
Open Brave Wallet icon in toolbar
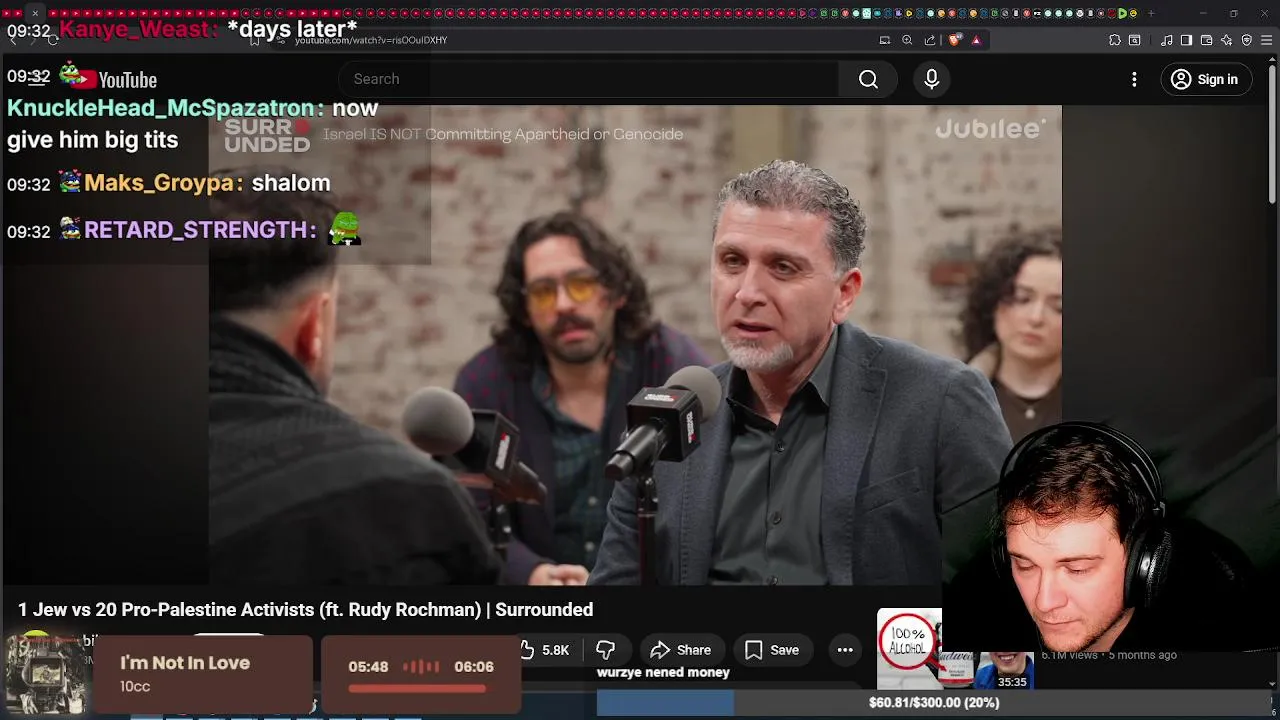(1207, 40)
